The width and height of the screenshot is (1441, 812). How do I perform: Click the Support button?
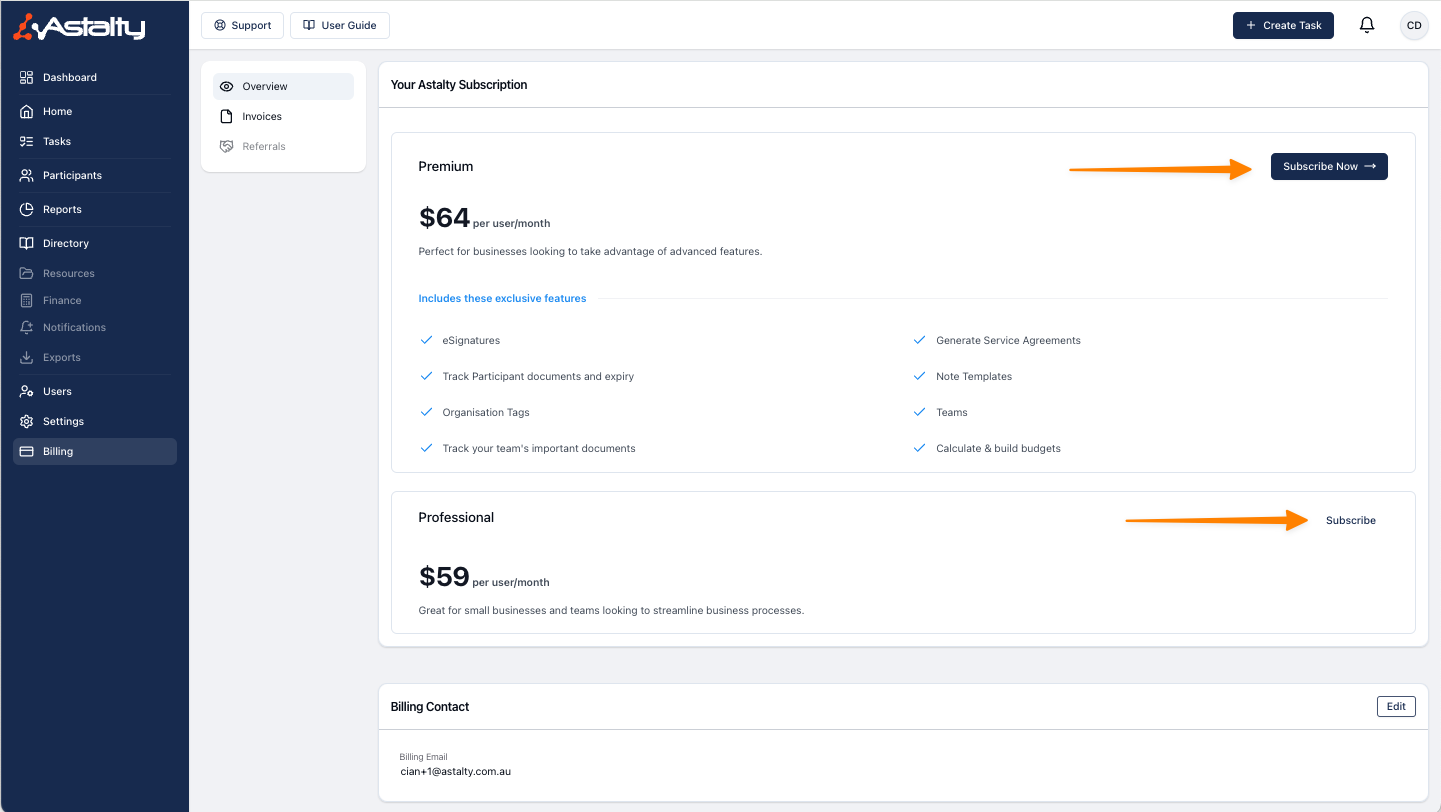[x=242, y=25]
